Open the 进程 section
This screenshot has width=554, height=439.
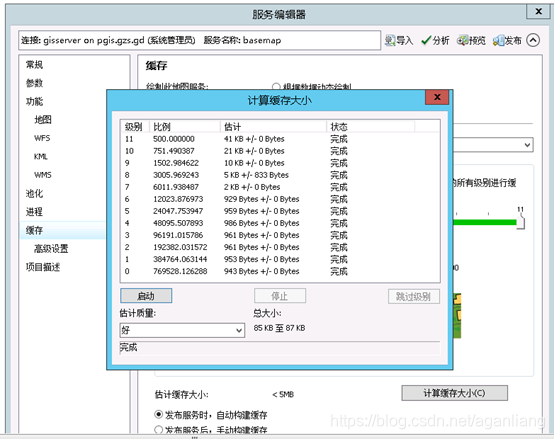34,212
